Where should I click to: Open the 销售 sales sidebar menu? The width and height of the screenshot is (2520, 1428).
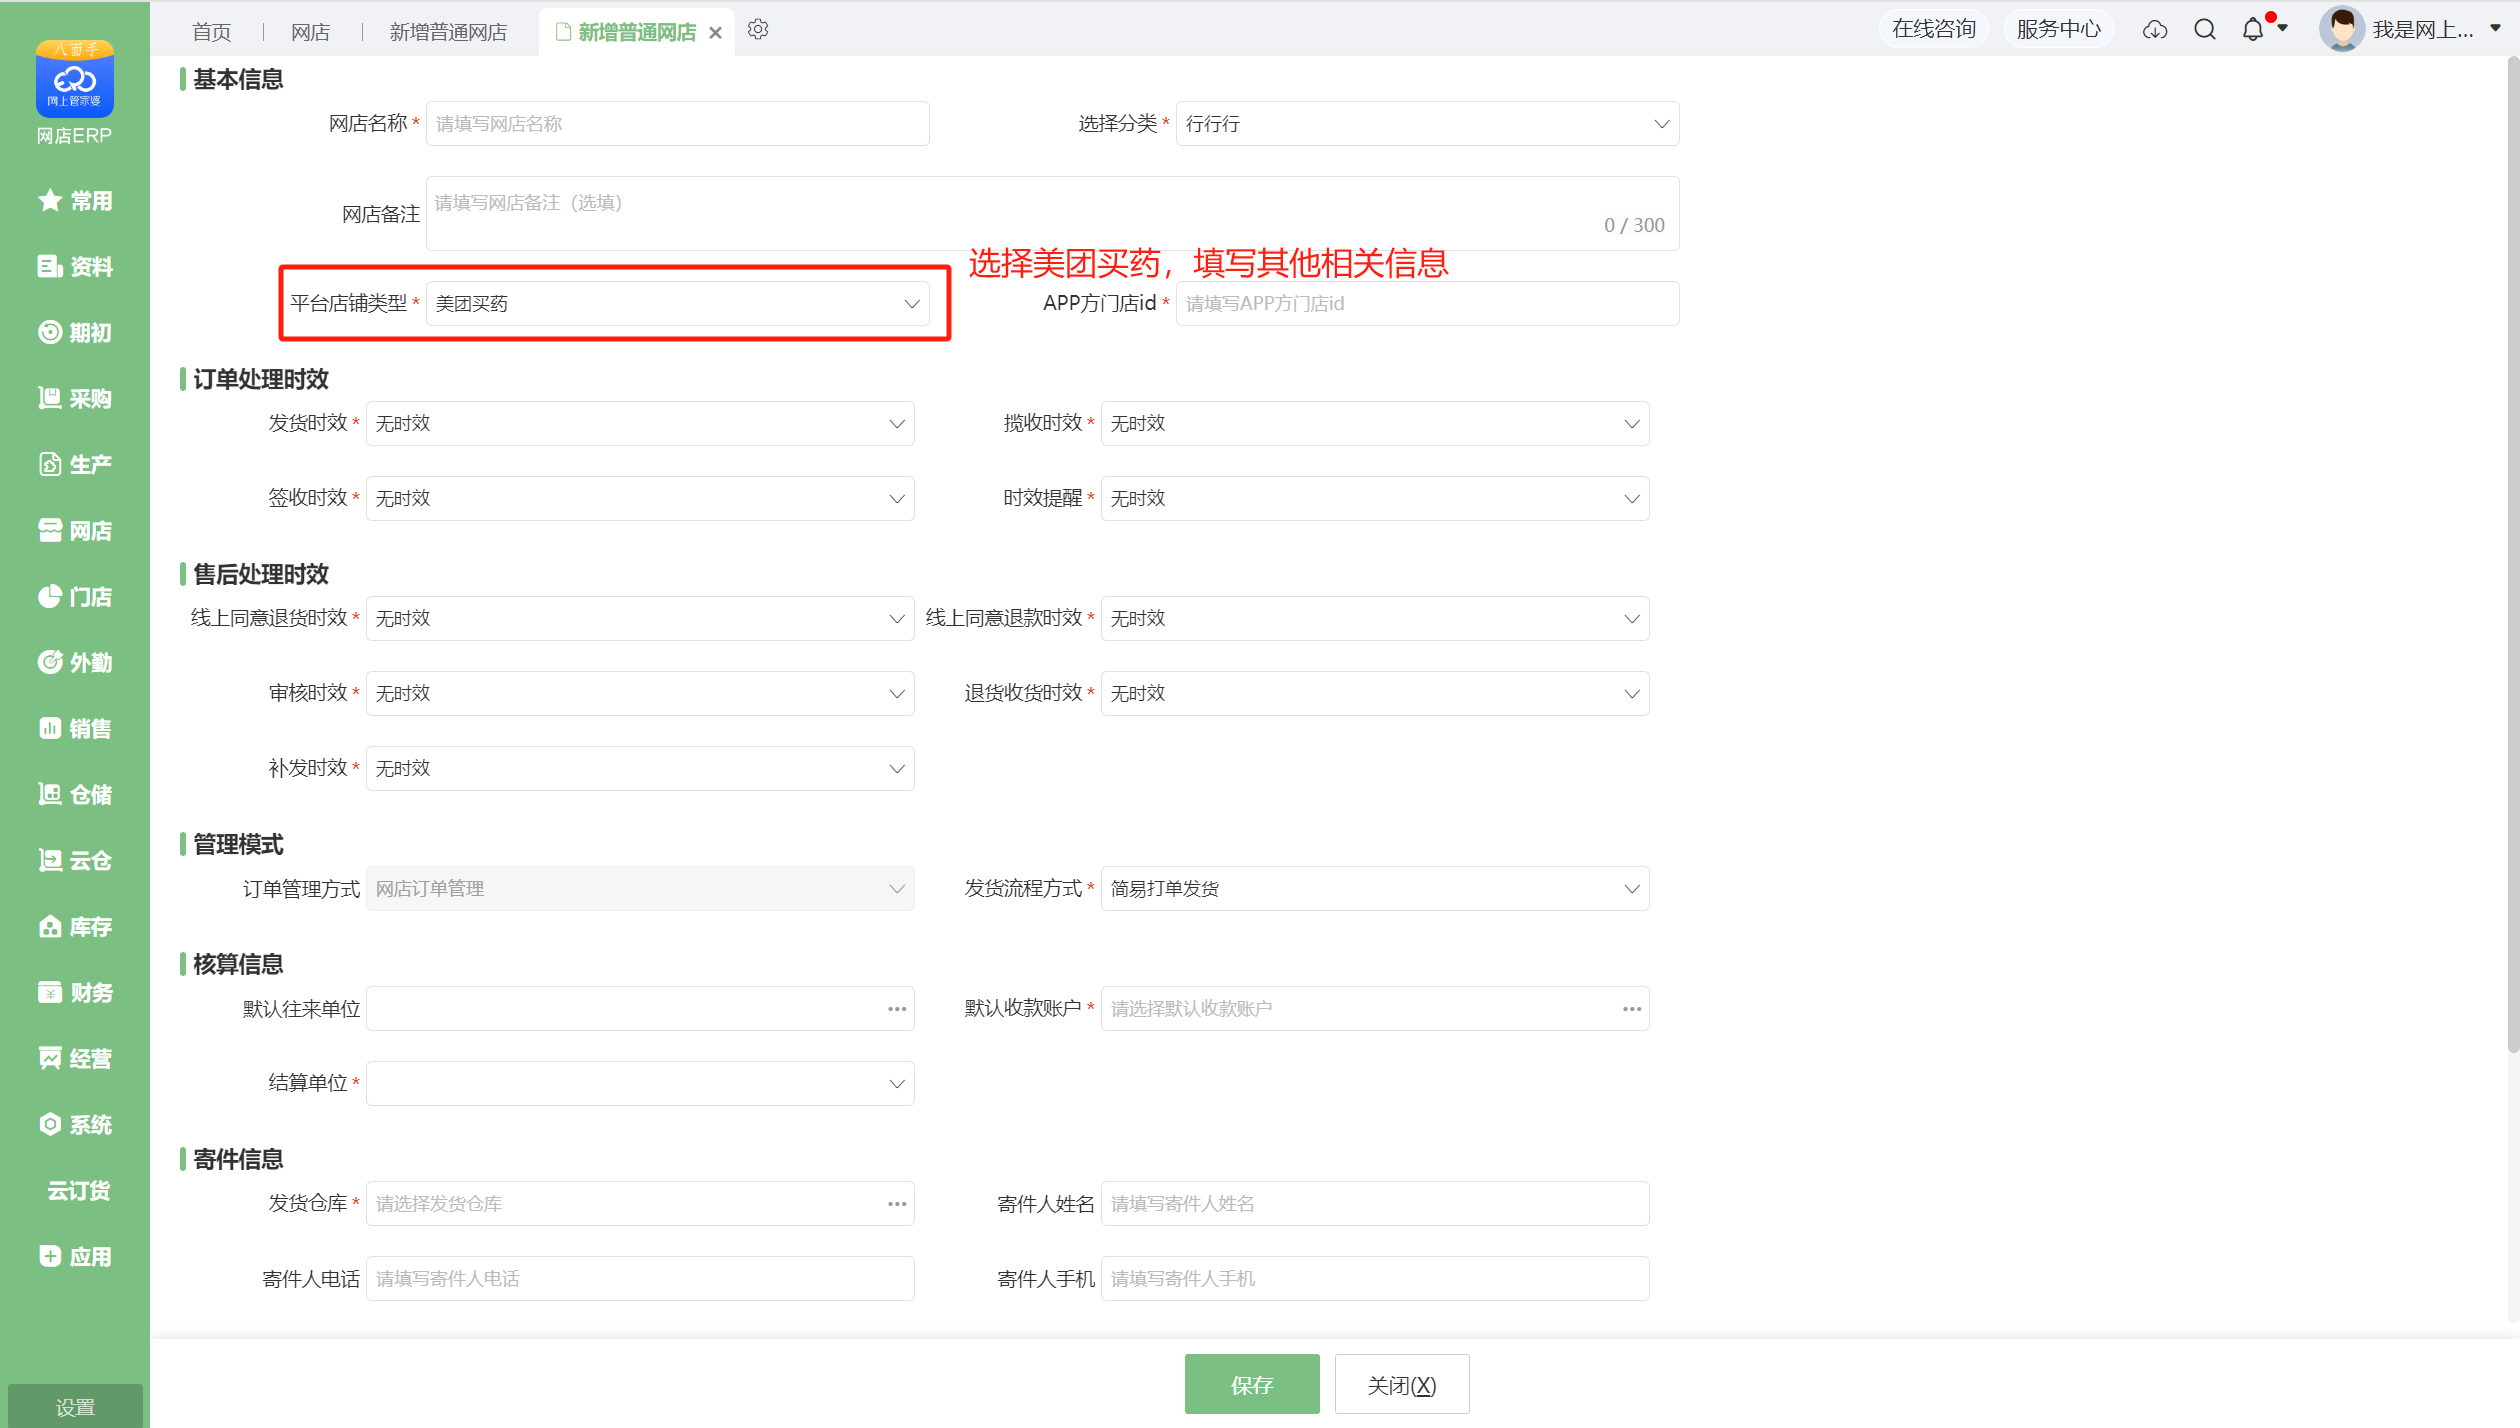(75, 729)
